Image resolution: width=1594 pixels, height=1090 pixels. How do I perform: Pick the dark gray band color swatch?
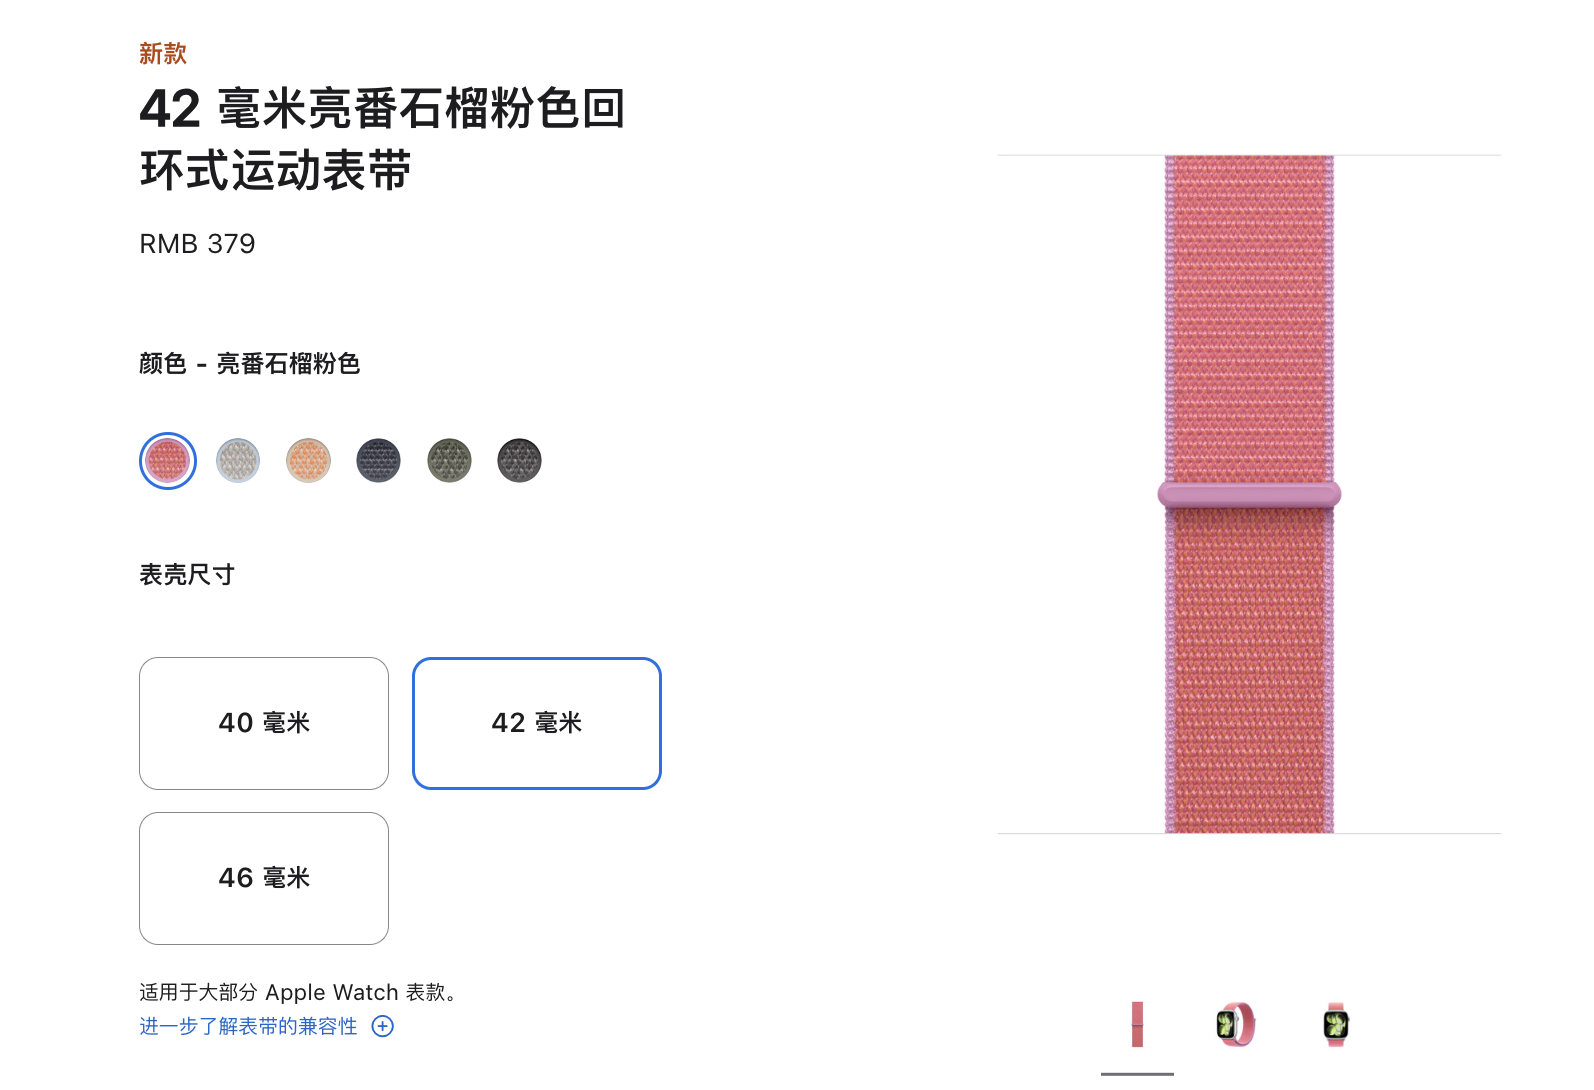click(519, 461)
